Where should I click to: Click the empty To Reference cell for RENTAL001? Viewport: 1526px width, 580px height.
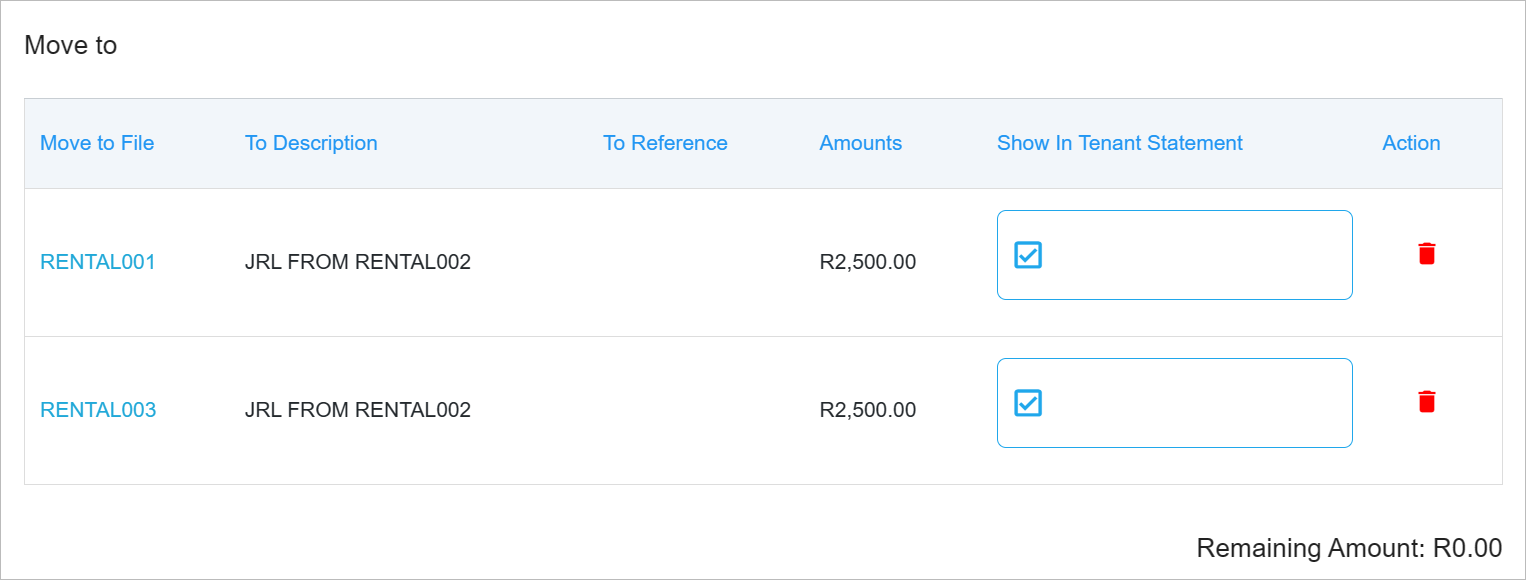coord(695,262)
